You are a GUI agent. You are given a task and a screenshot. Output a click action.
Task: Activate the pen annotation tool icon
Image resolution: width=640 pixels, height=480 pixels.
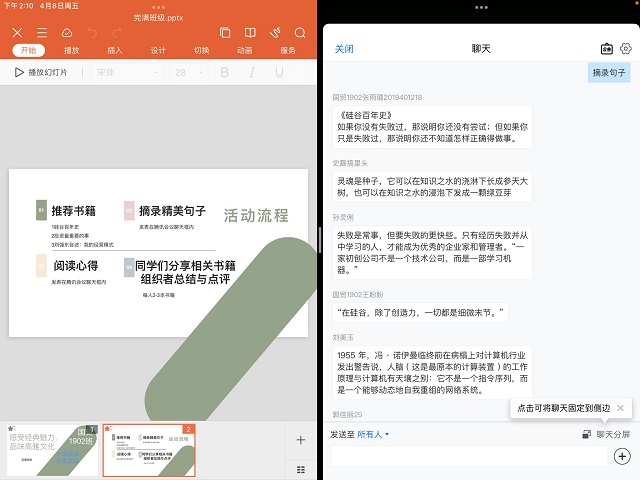click(x=275, y=33)
